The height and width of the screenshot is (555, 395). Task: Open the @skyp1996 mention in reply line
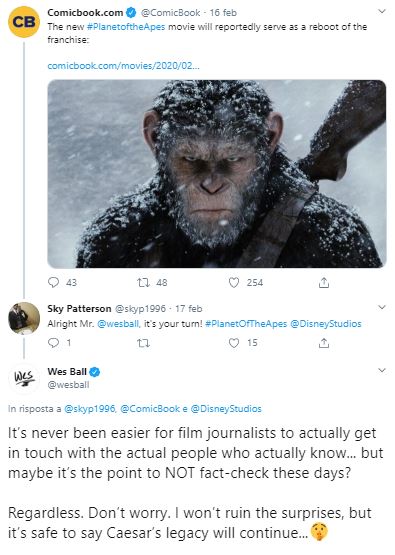pos(90,408)
